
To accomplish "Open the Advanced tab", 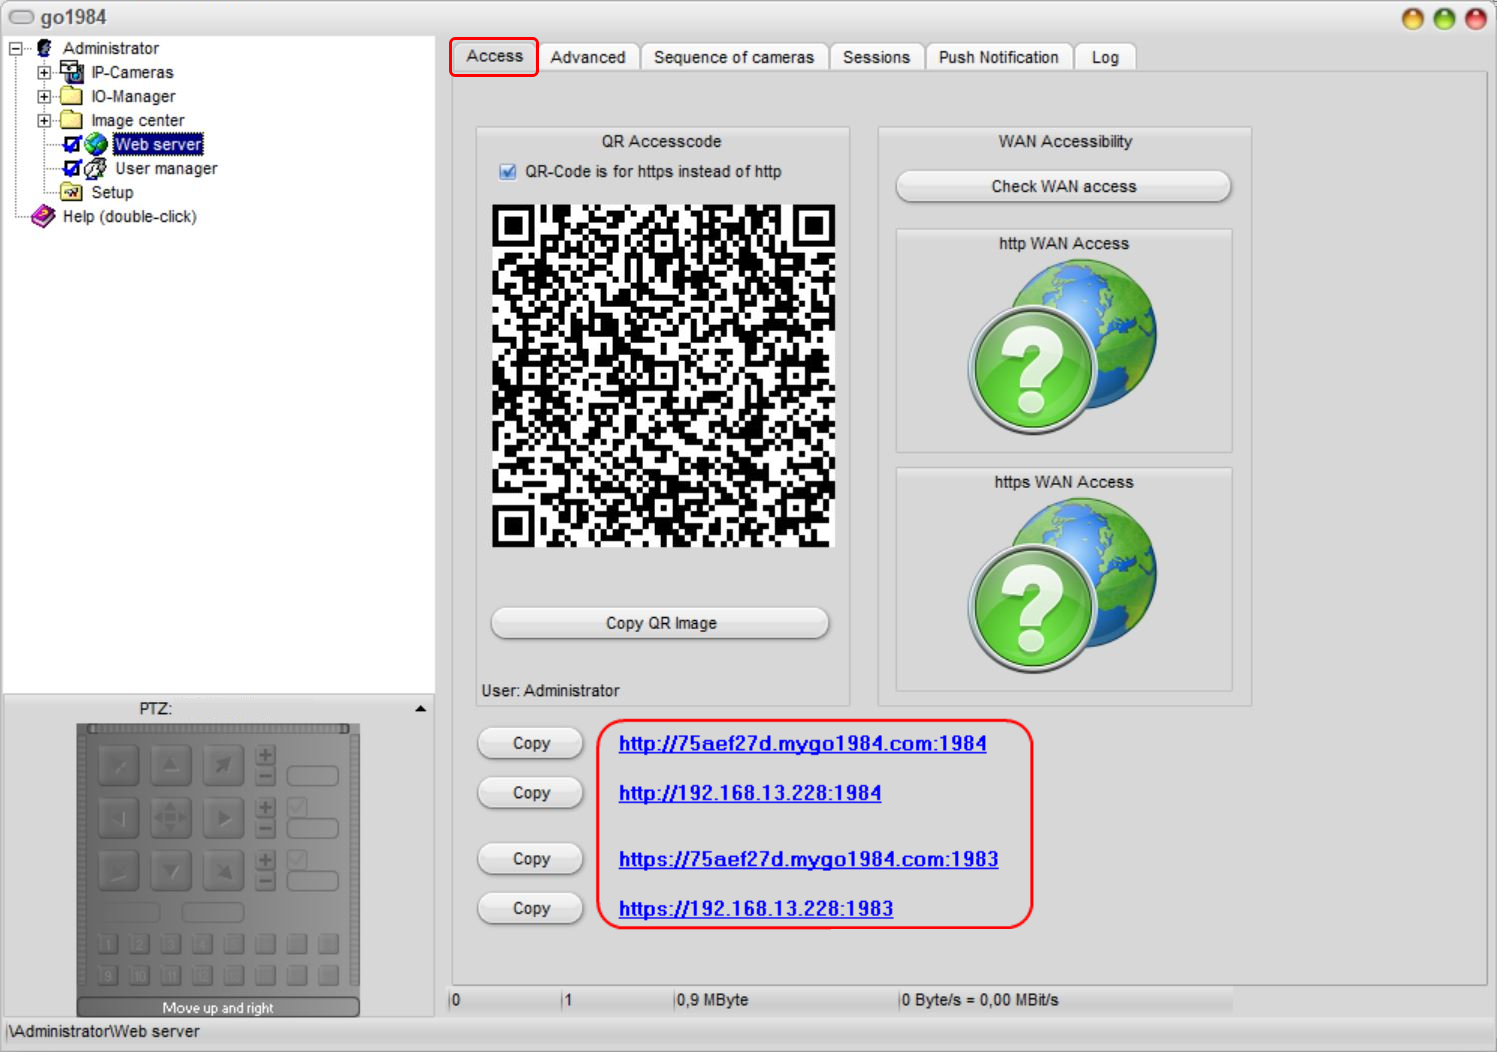I will pos(588,57).
